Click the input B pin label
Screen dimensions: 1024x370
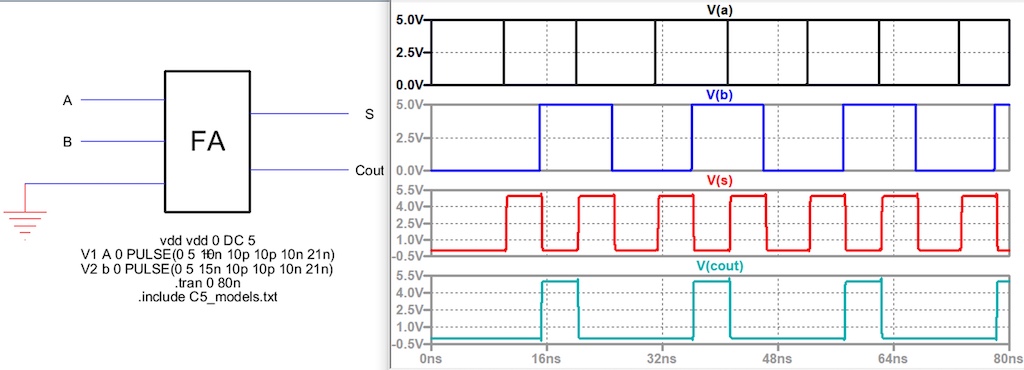coord(67,142)
